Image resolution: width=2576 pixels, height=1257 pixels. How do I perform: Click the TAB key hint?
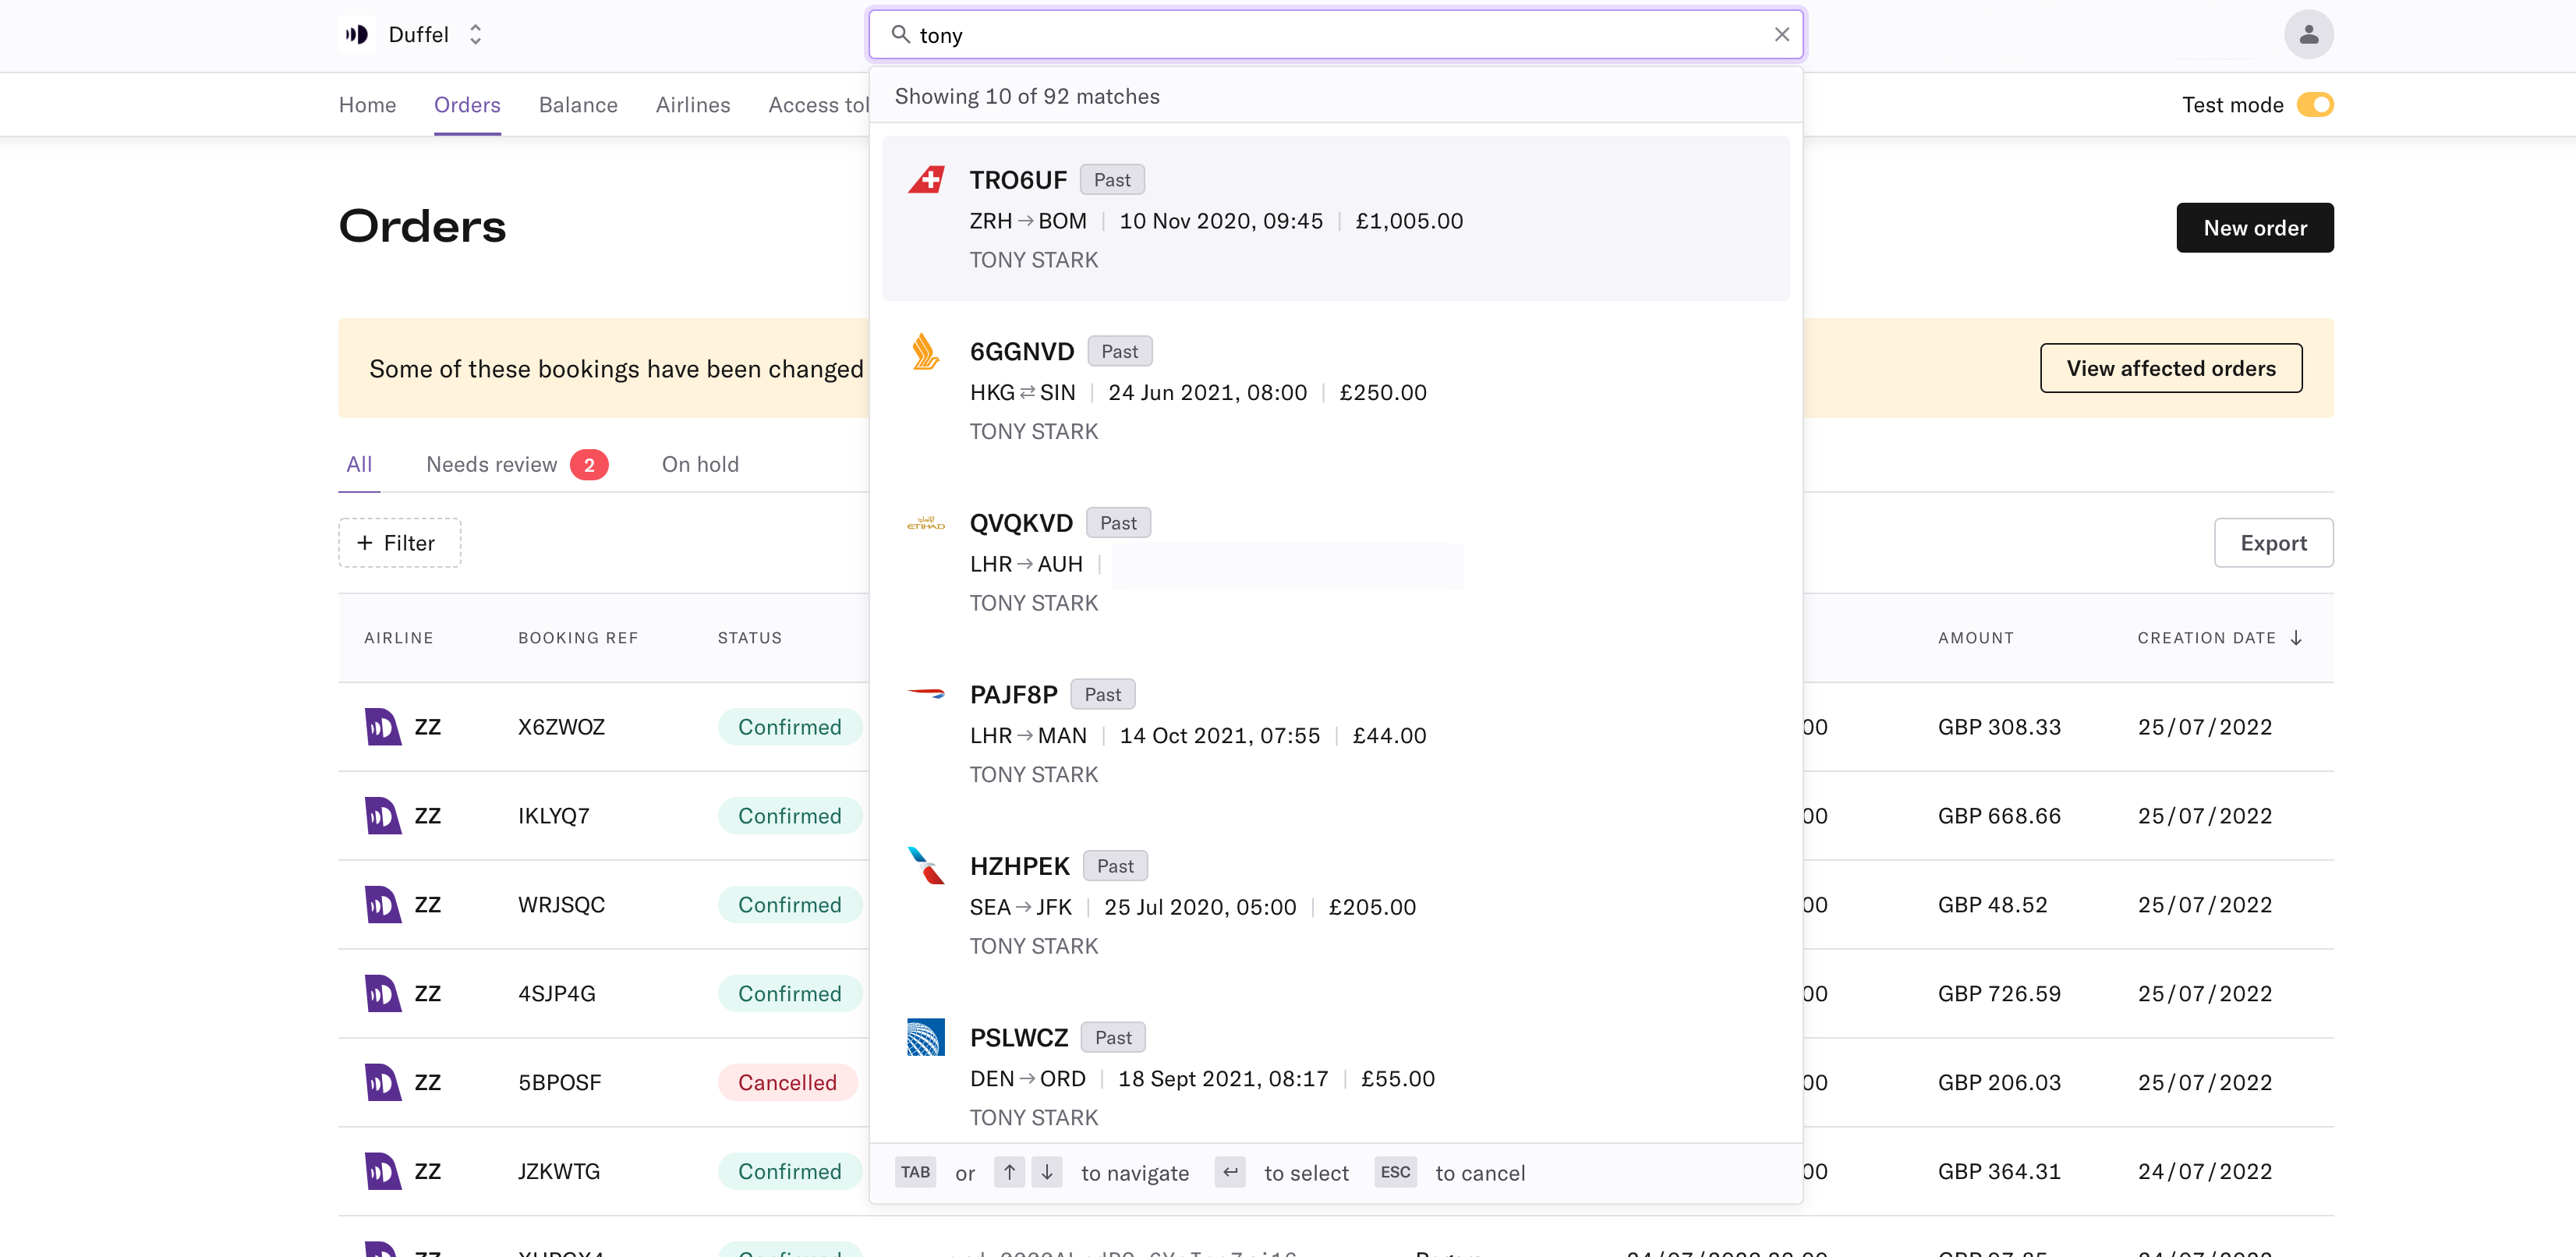click(x=915, y=1173)
